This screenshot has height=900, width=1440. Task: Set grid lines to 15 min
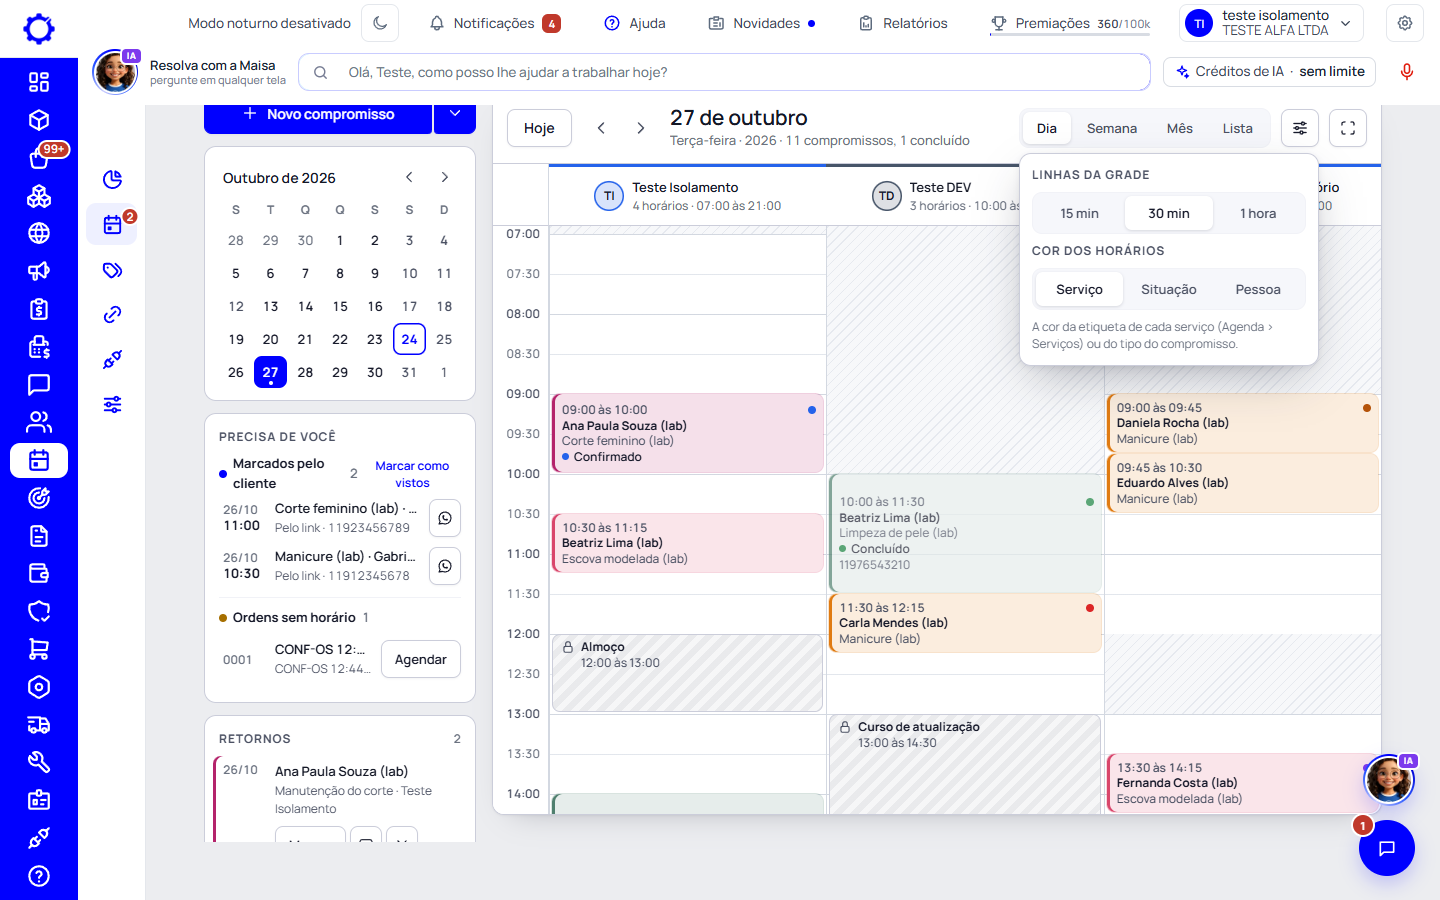click(1079, 213)
